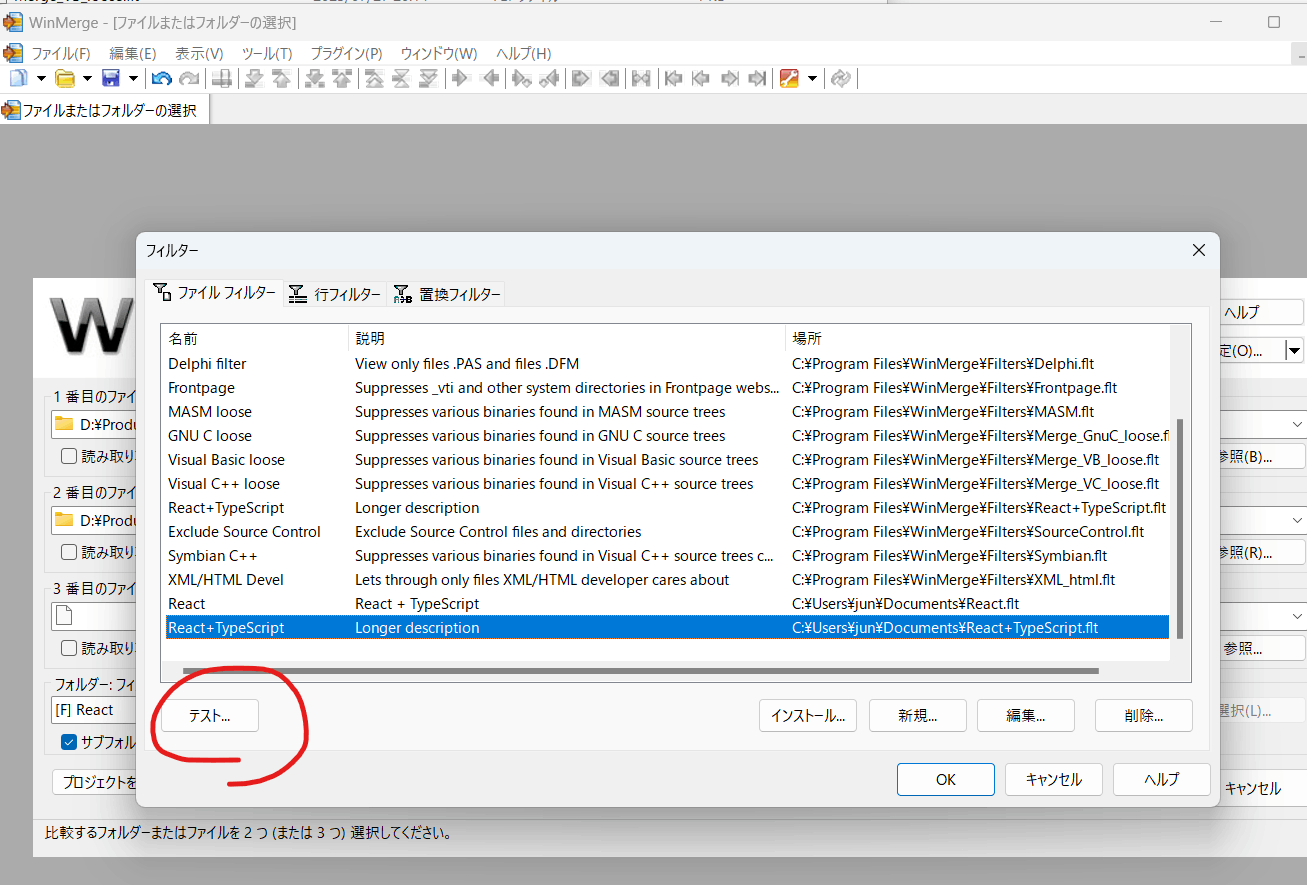This screenshot has height=885, width=1307.
Task: Redo the last undone action
Action: [x=189, y=78]
